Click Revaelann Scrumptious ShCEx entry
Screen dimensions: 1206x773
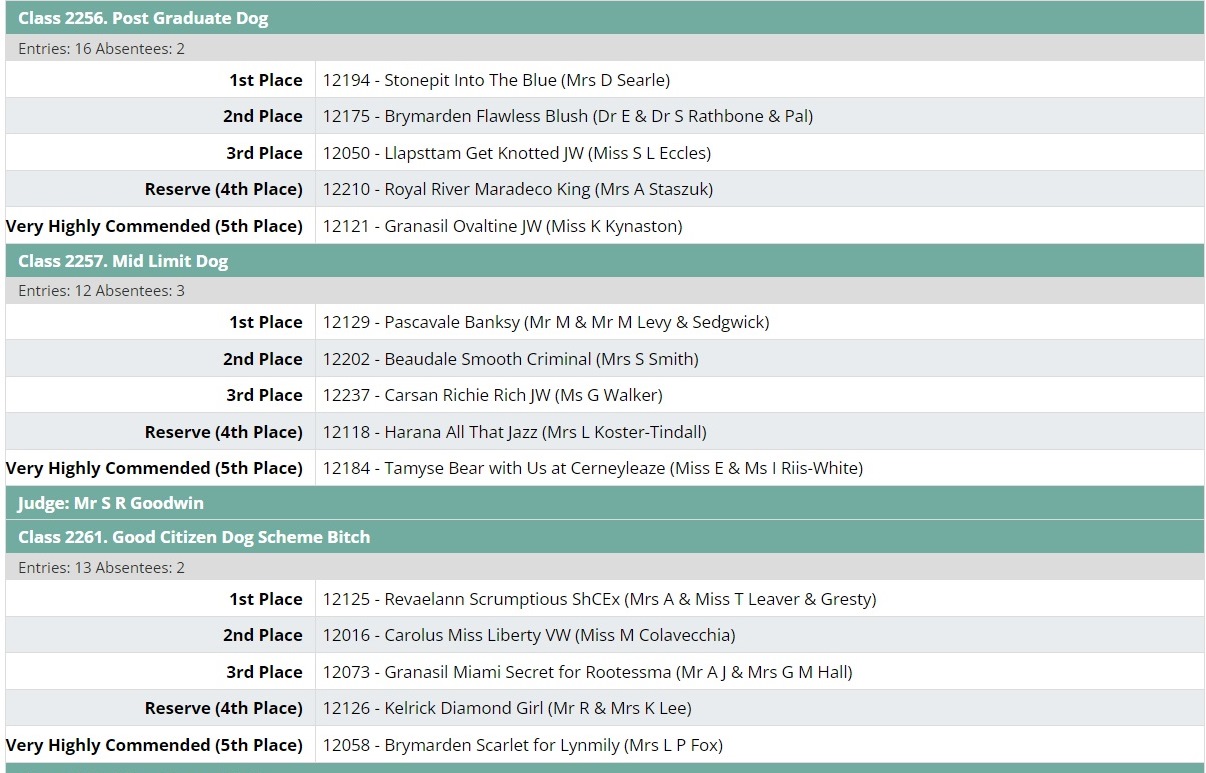click(x=599, y=599)
